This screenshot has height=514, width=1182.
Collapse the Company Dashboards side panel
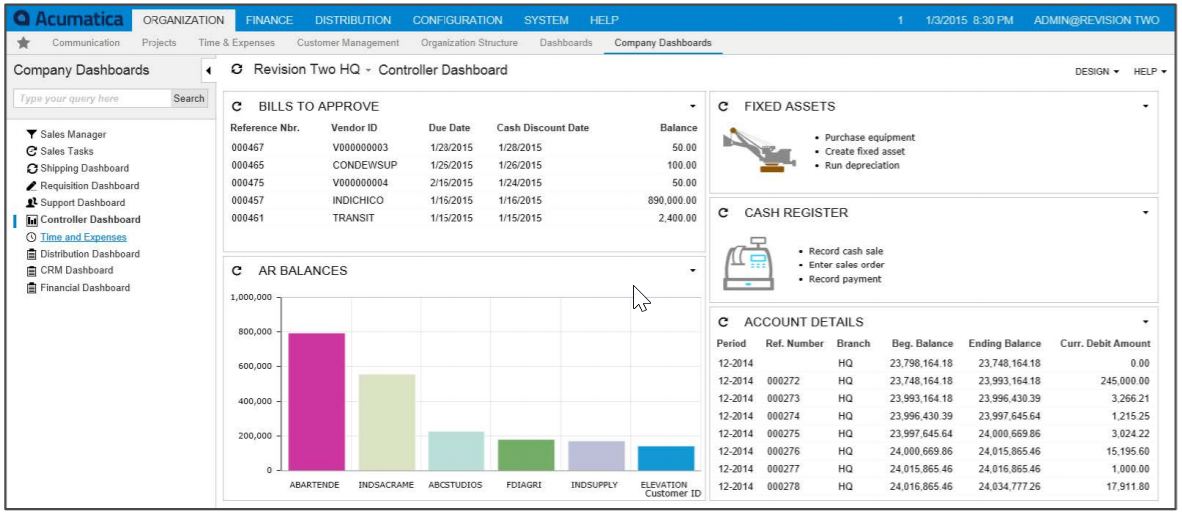(208, 70)
